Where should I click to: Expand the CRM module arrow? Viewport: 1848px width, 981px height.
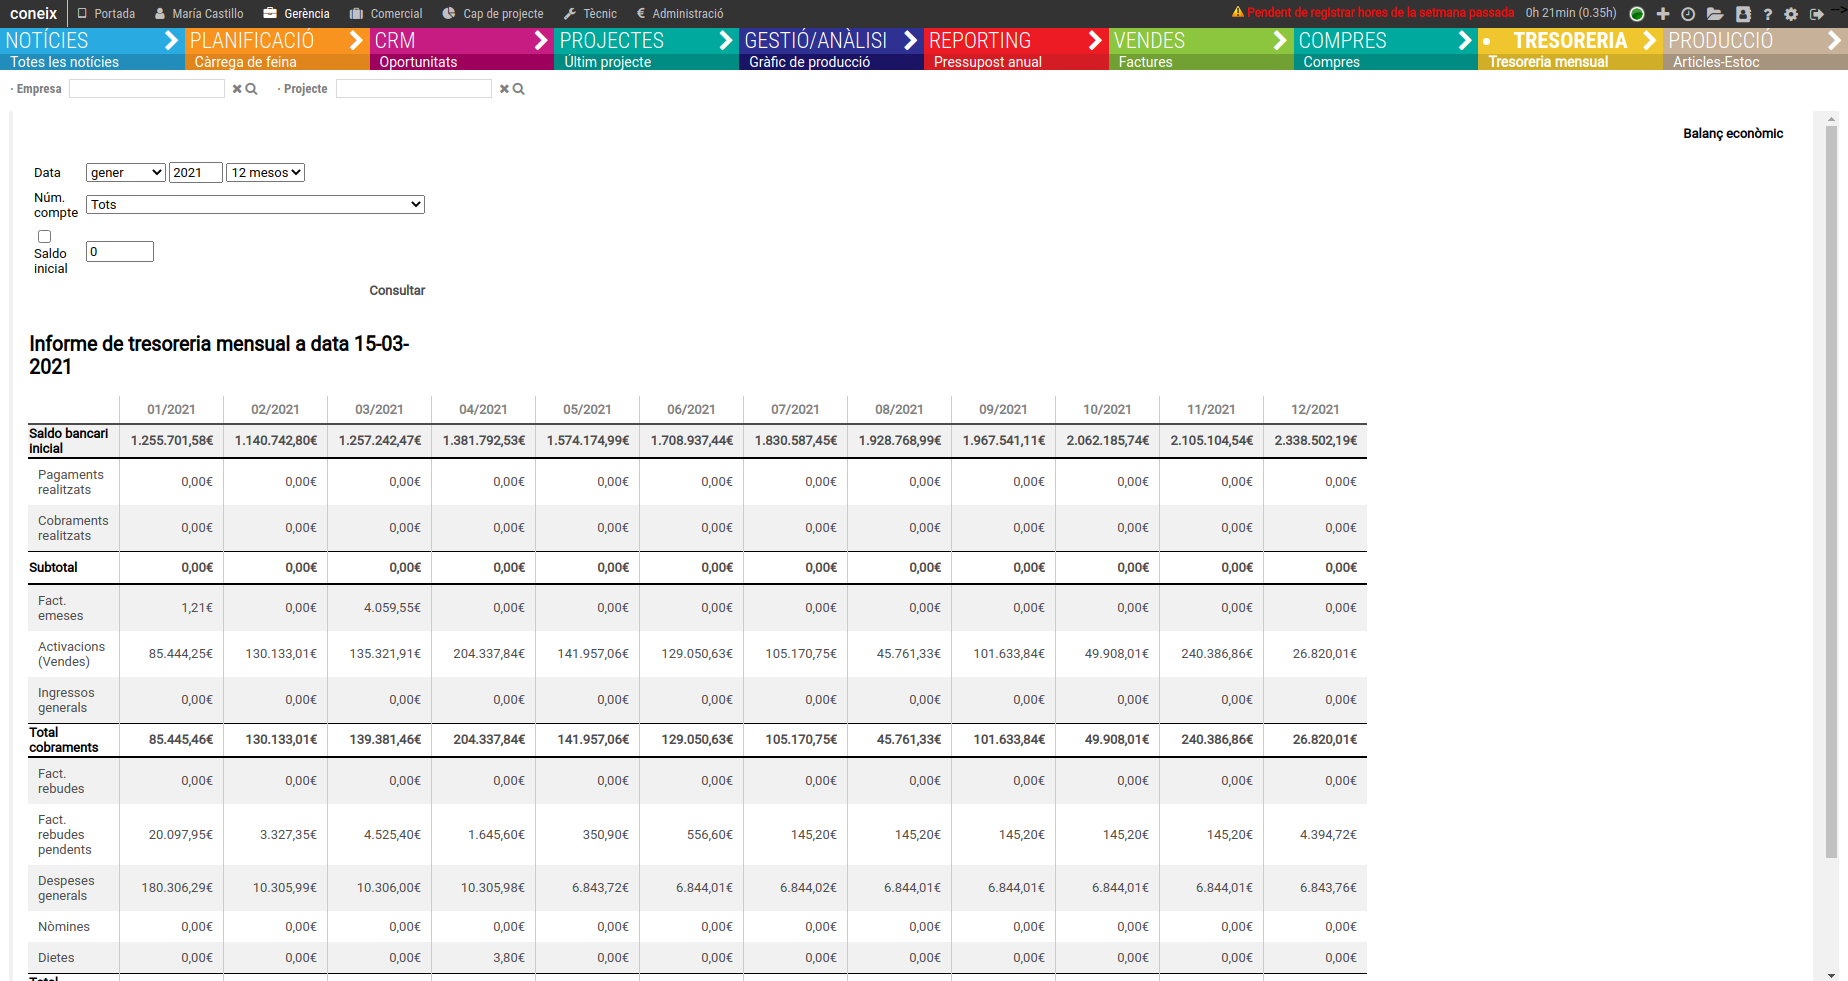(x=541, y=40)
